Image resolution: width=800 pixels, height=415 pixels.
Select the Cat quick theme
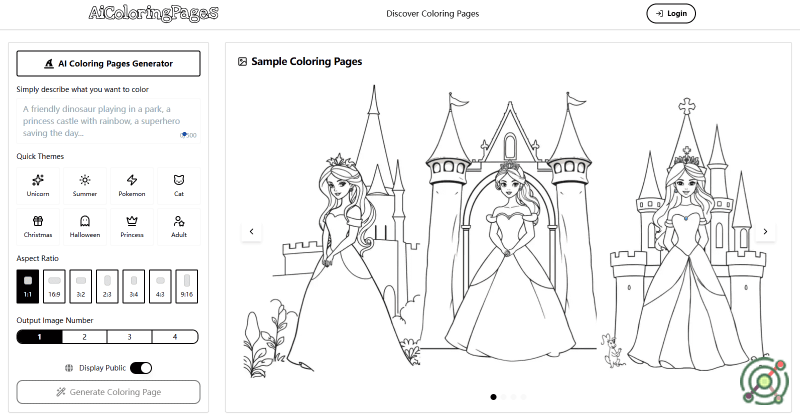(179, 185)
